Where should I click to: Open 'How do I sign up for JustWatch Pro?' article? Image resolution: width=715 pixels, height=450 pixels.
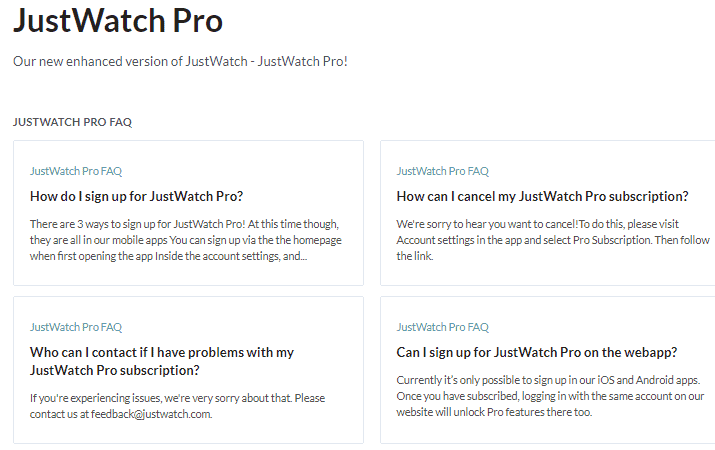[136, 197]
